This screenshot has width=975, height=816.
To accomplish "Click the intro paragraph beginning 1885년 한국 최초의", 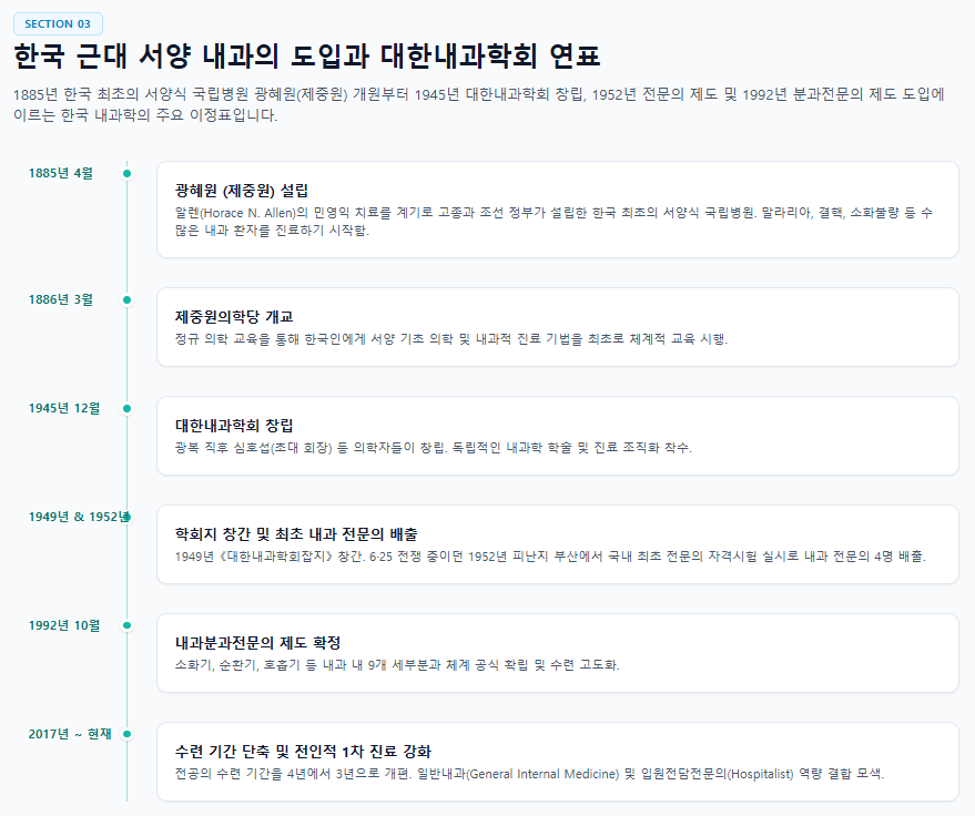I will click(x=479, y=104).
